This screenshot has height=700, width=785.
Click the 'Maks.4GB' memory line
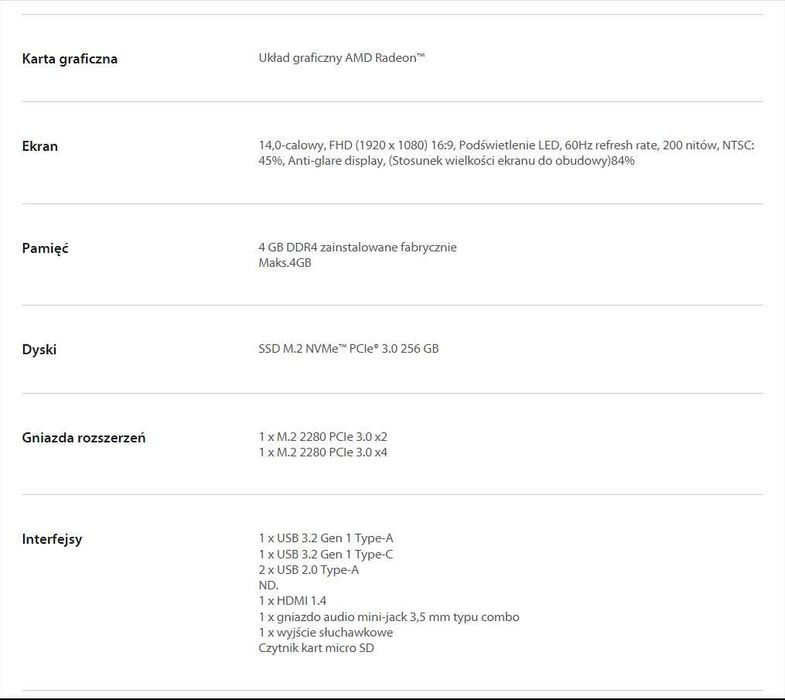coord(285,263)
